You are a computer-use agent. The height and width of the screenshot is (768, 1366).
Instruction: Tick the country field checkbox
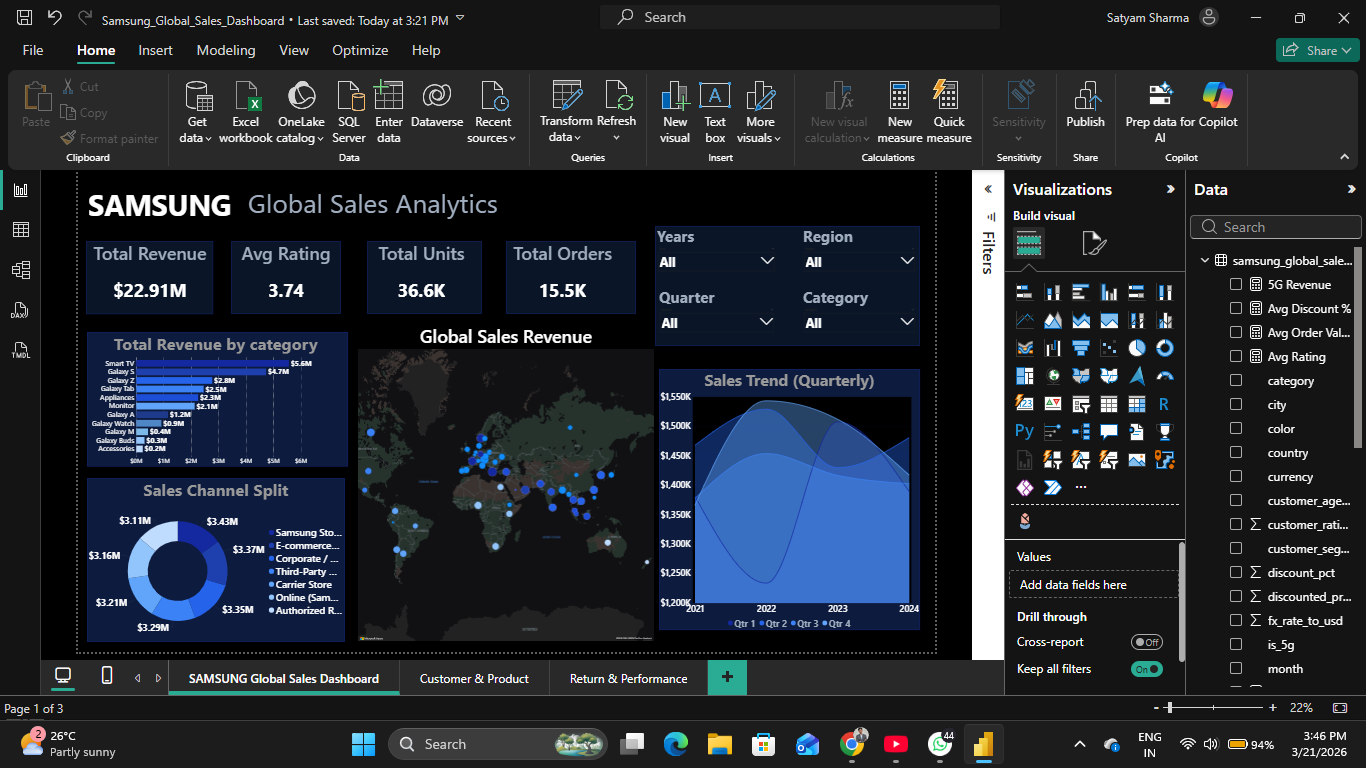pyautogui.click(x=1236, y=453)
